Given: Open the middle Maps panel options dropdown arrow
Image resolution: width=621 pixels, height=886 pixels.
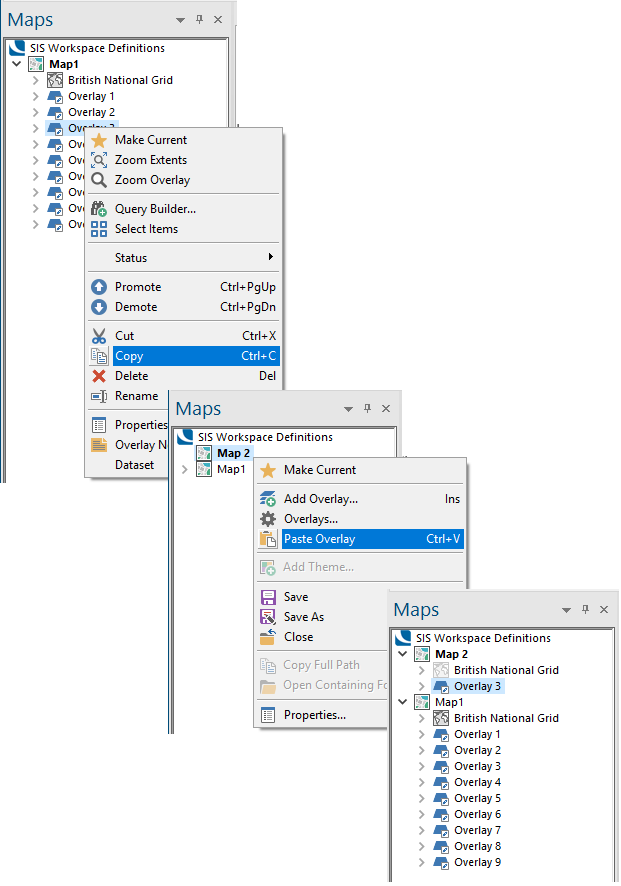Looking at the screenshot, I should 348,409.
